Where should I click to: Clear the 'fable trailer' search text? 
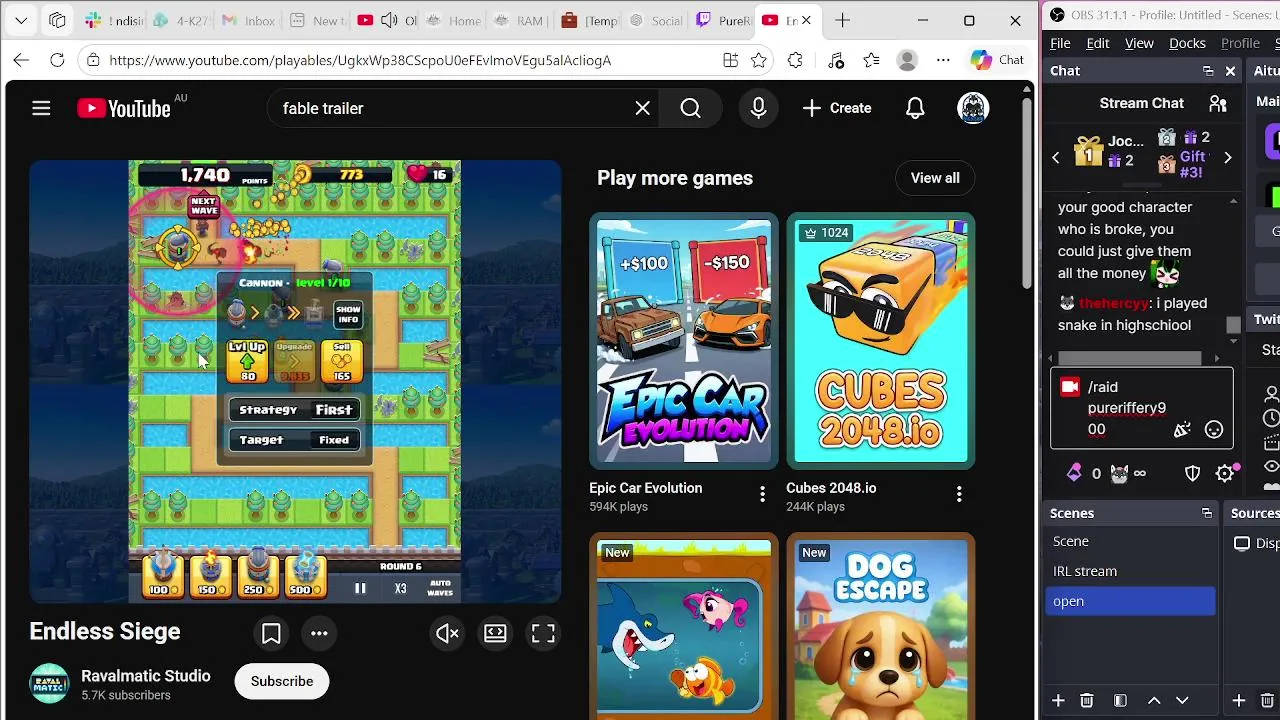click(x=643, y=108)
